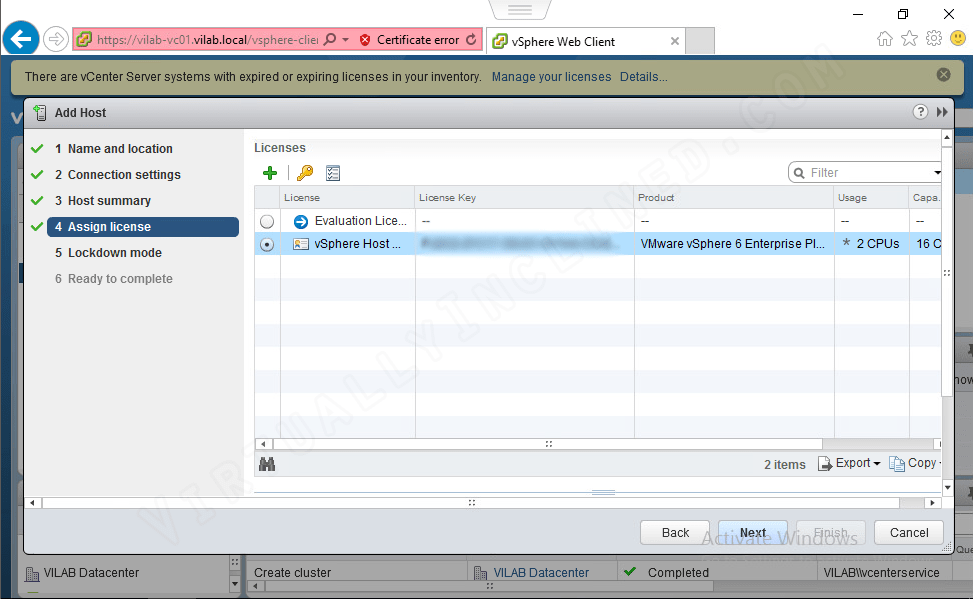Select the vSphere Host license radio button
The width and height of the screenshot is (973, 599).
pyautogui.click(x=267, y=243)
